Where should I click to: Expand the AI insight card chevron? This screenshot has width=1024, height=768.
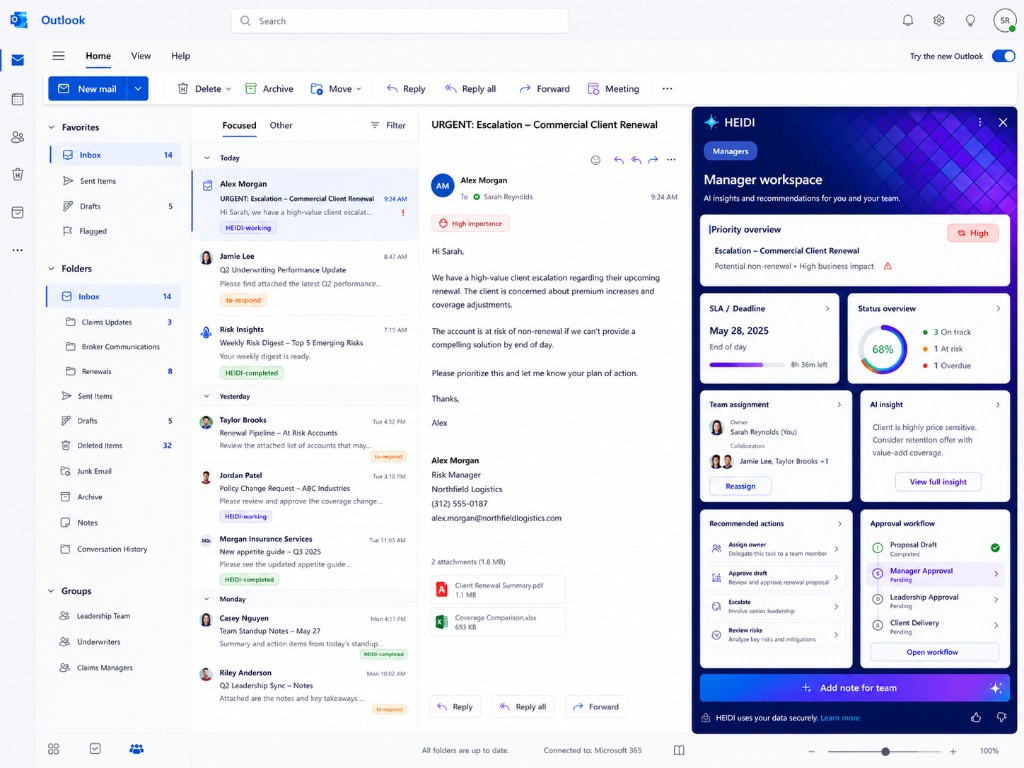[998, 404]
